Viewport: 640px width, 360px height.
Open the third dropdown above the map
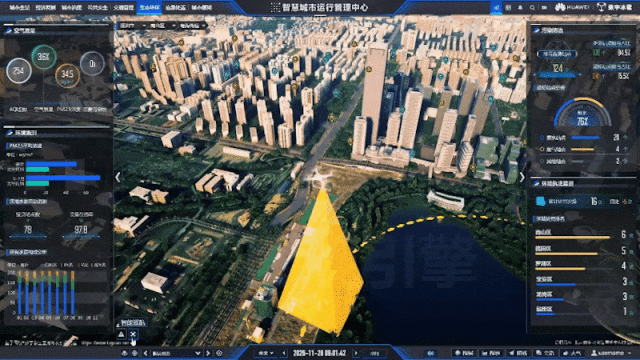click(x=192, y=26)
